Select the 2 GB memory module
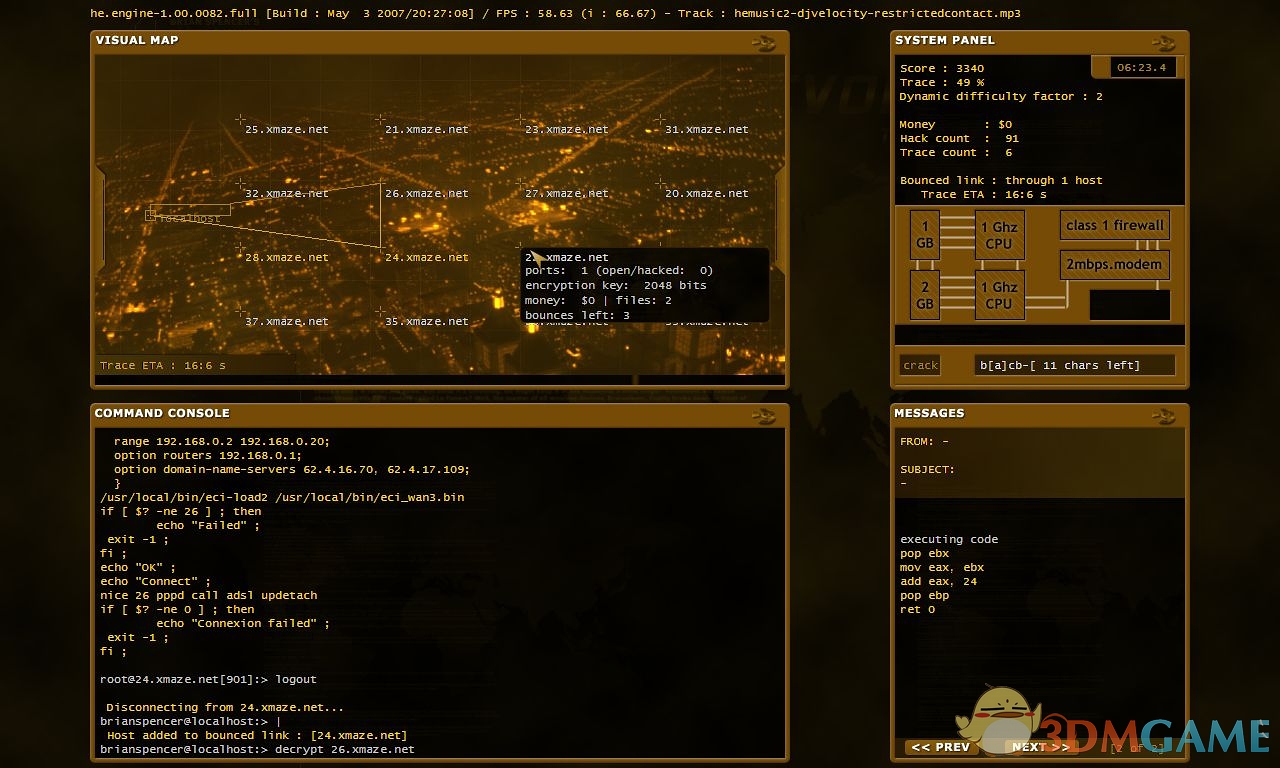1280x768 pixels. pyautogui.click(x=925, y=295)
